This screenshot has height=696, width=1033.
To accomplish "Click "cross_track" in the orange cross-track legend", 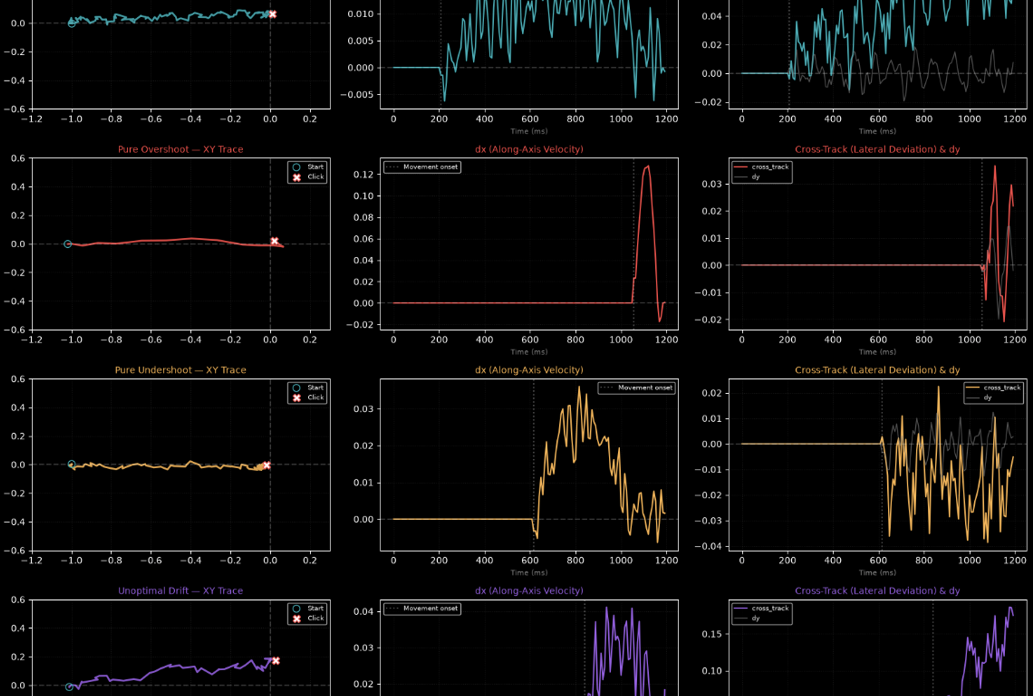I will [1002, 388].
